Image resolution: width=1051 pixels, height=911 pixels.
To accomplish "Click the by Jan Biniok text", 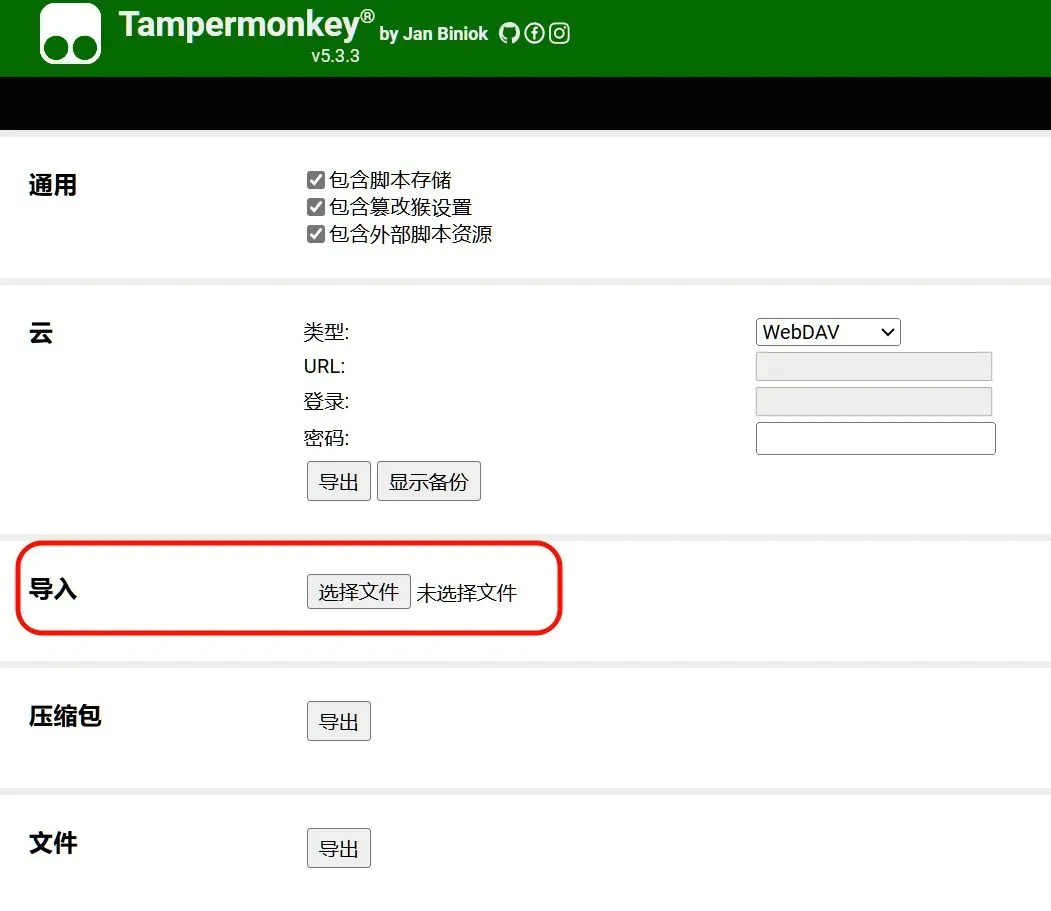I will coord(434,34).
